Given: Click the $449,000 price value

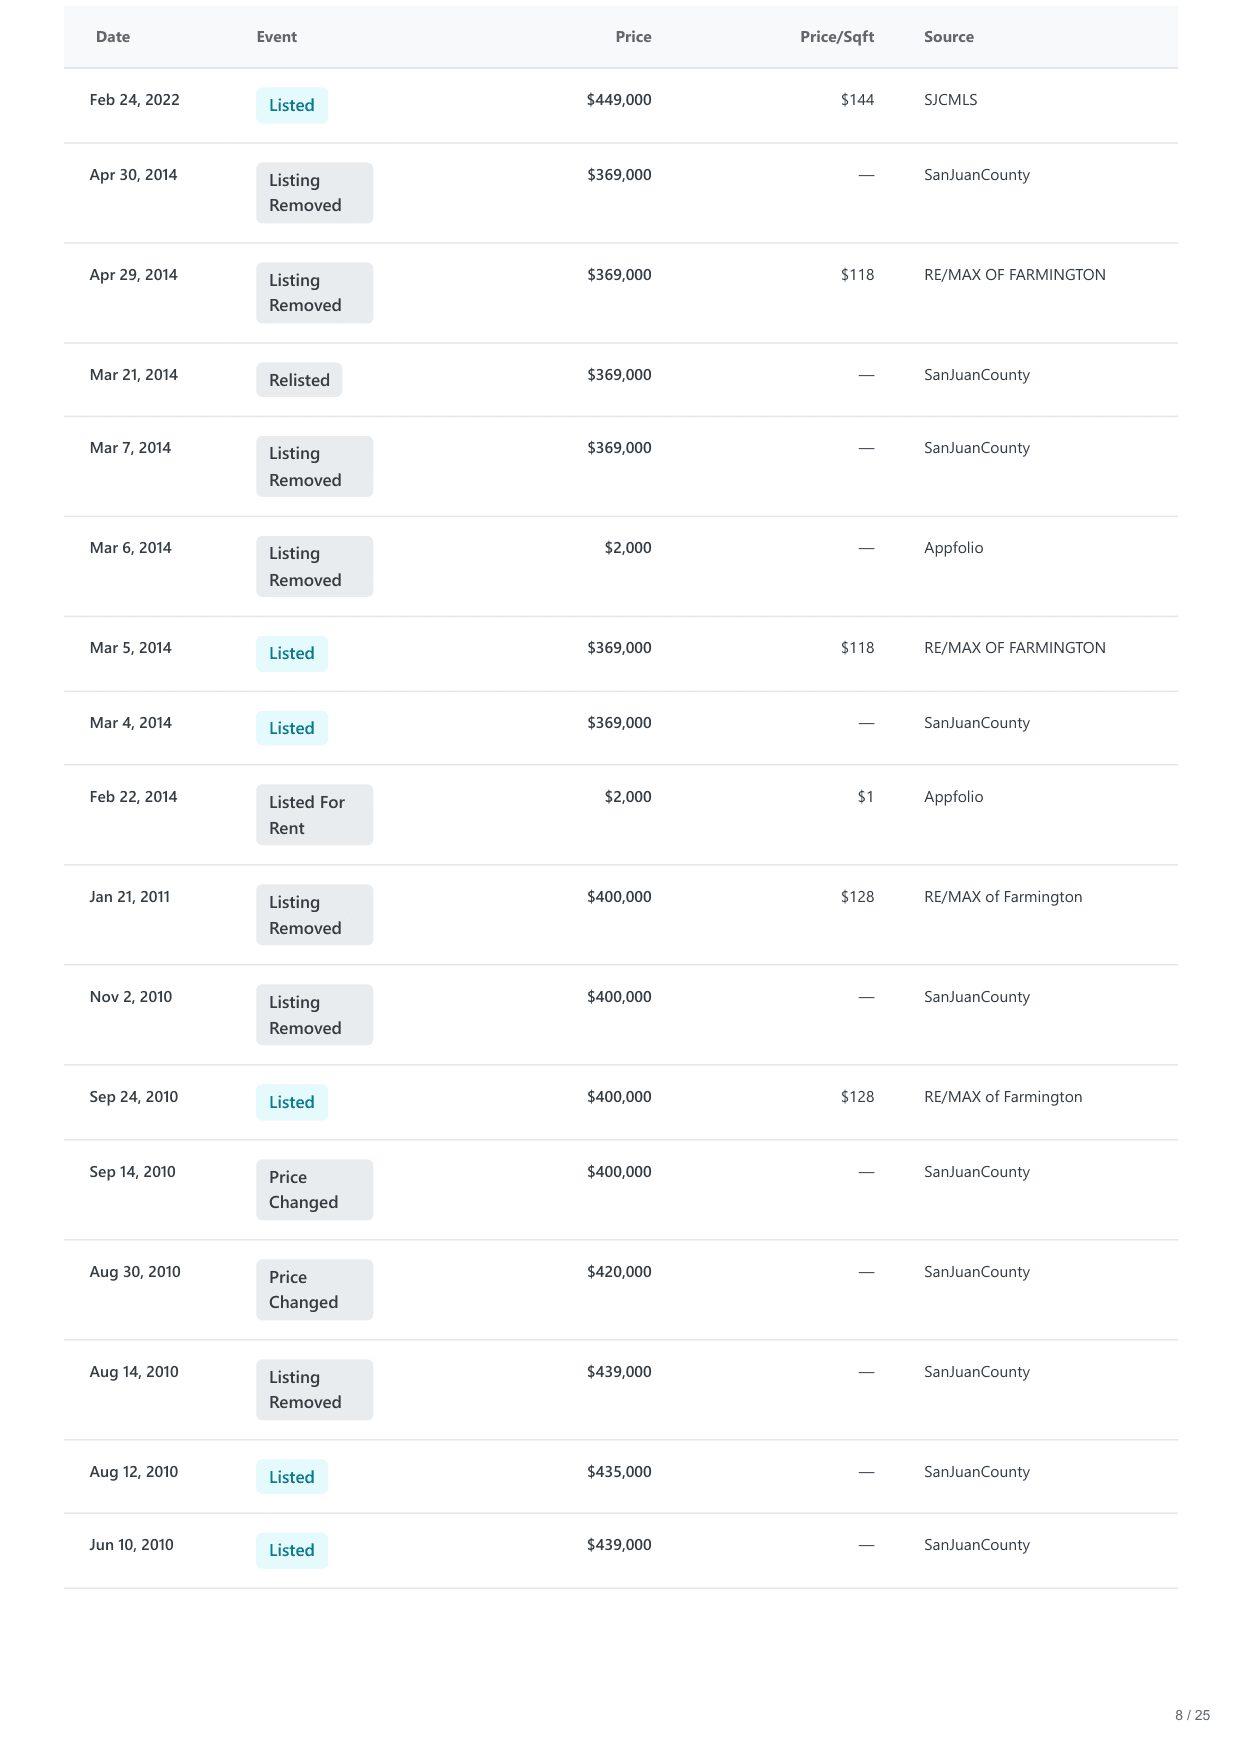Looking at the screenshot, I should [619, 100].
